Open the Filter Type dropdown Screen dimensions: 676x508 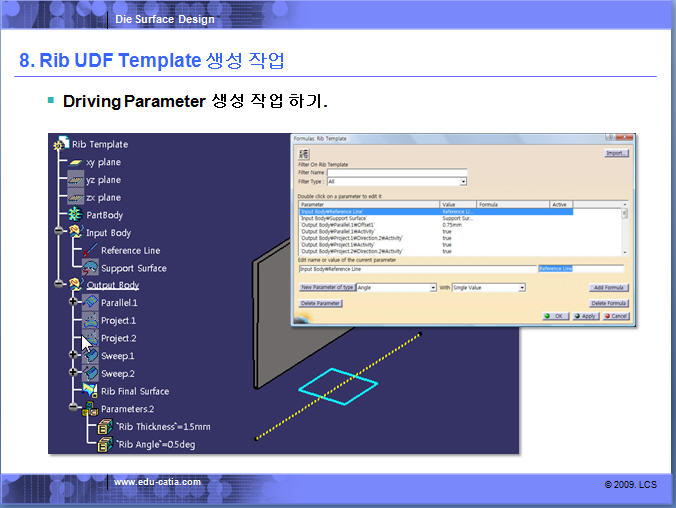pyautogui.click(x=463, y=182)
